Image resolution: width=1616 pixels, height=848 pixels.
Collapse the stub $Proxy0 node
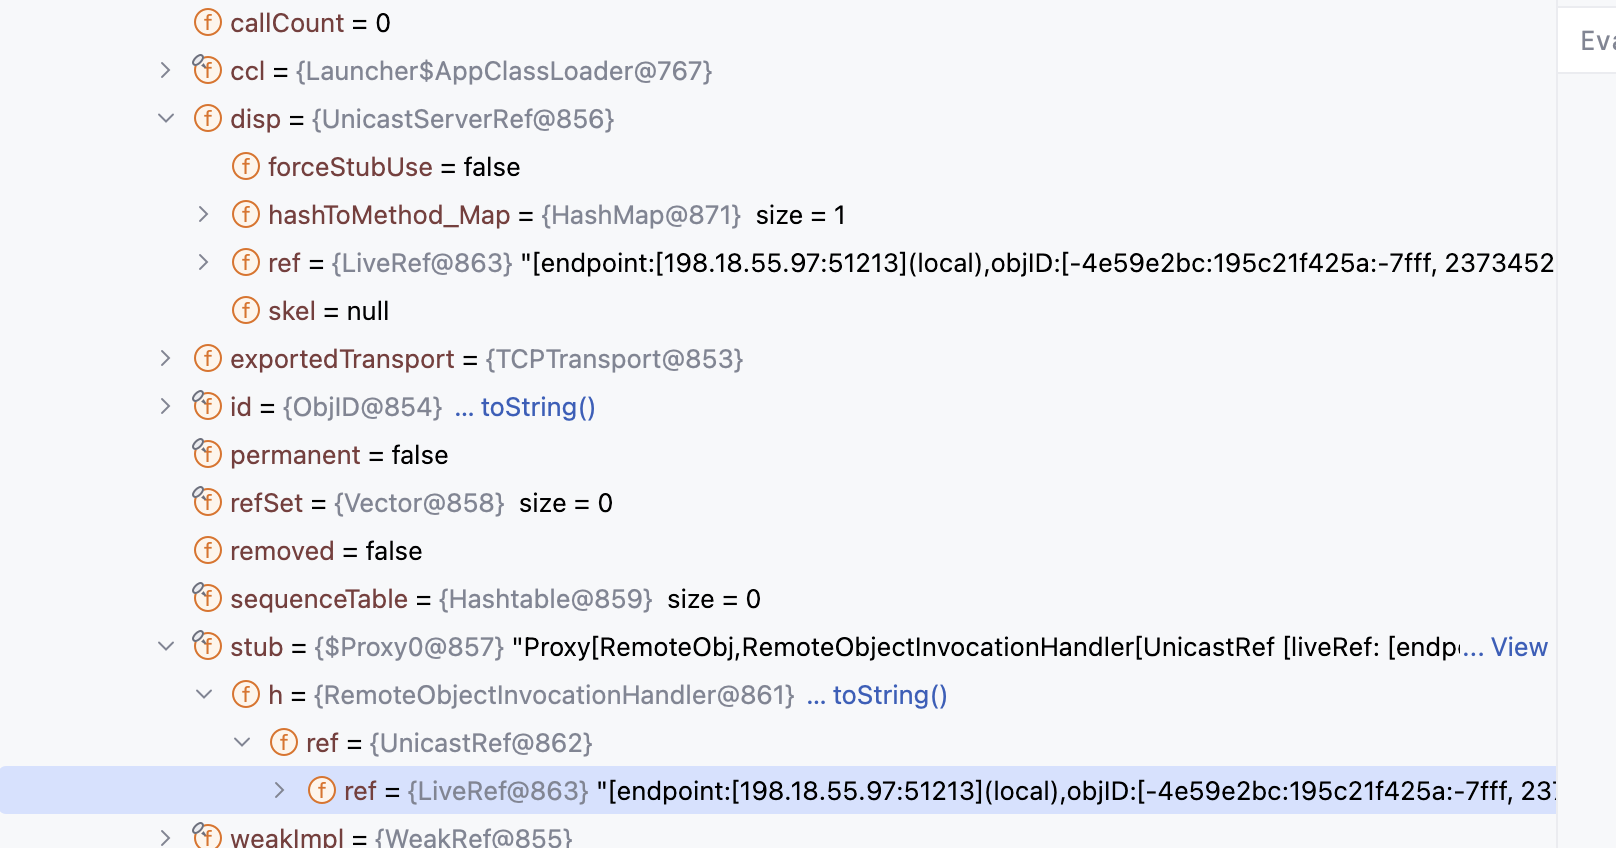tap(166, 646)
